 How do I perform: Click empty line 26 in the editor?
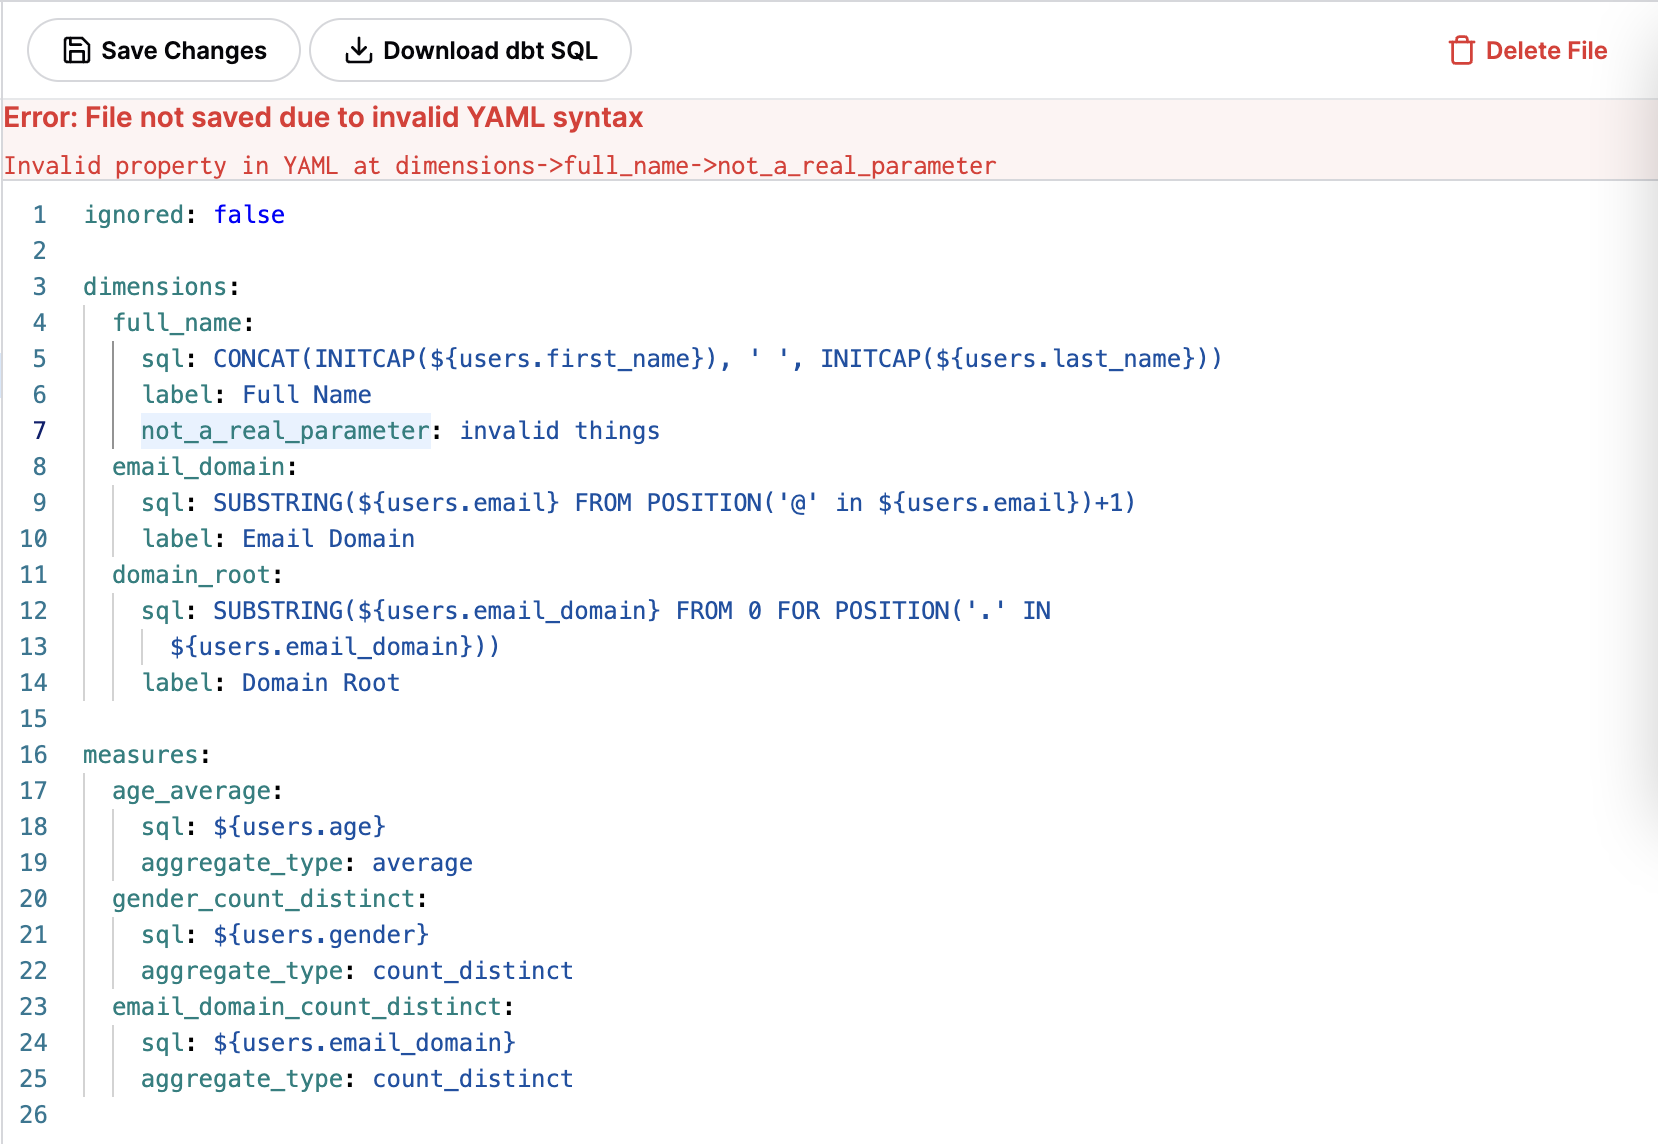(x=400, y=1115)
